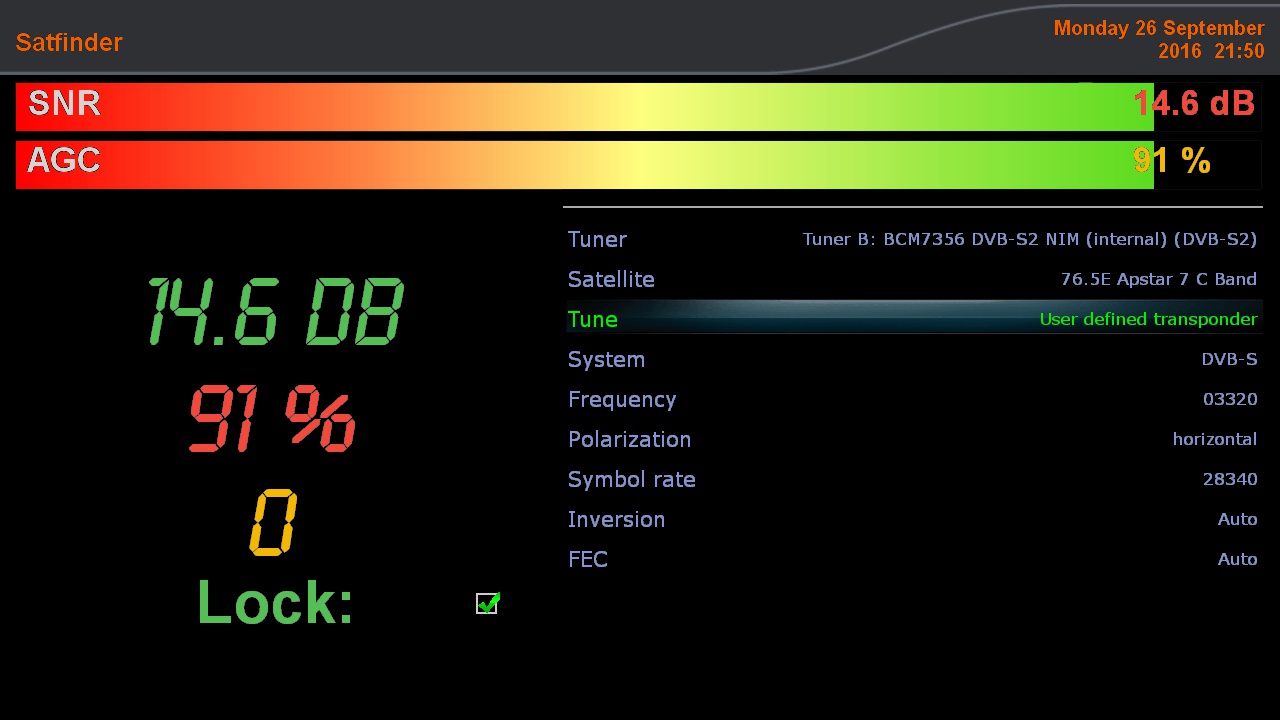Click the Symbol rate value 28340
This screenshot has width=1280, height=720.
click(1229, 479)
